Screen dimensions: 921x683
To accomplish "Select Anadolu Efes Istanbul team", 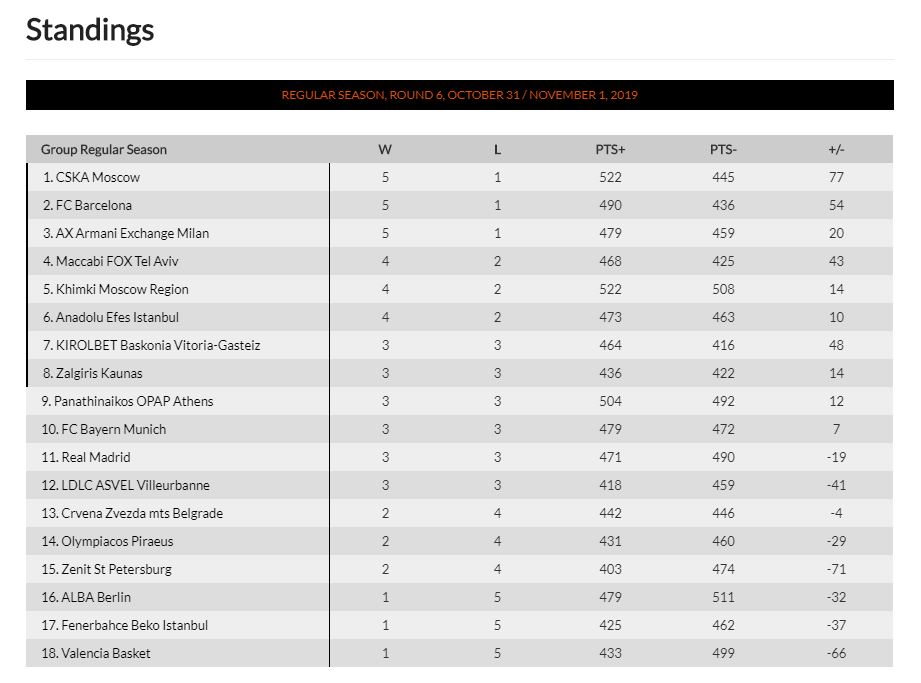I will 117,318.
